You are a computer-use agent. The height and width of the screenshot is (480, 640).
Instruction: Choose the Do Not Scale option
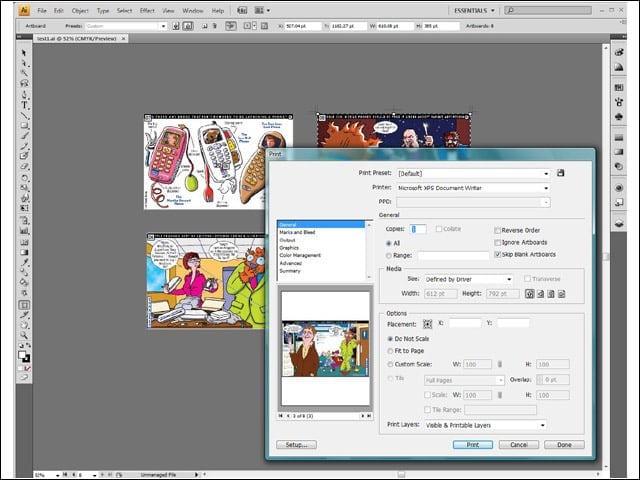pyautogui.click(x=390, y=339)
